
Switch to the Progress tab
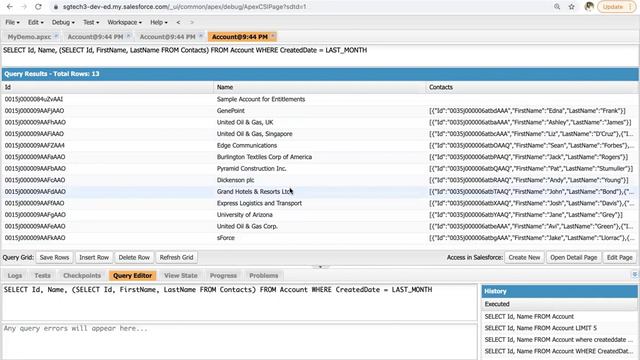(223, 276)
